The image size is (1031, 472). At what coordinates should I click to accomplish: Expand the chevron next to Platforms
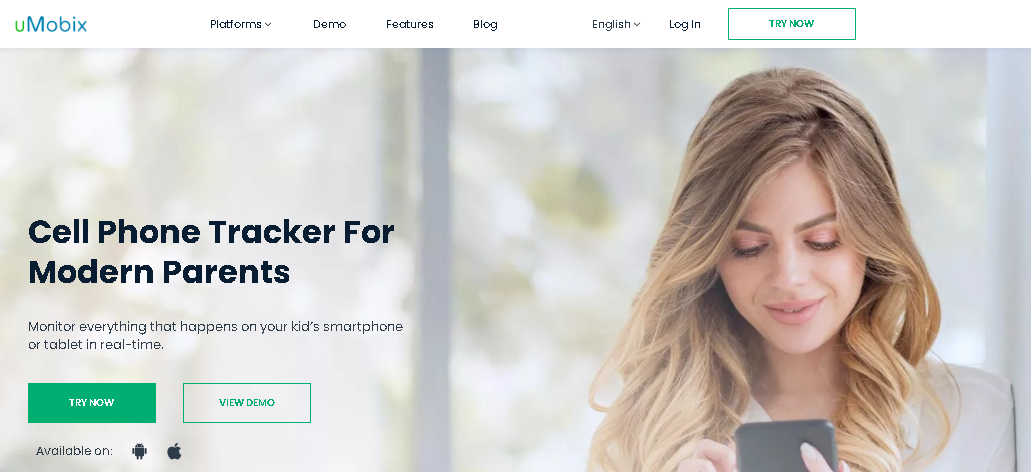[268, 25]
